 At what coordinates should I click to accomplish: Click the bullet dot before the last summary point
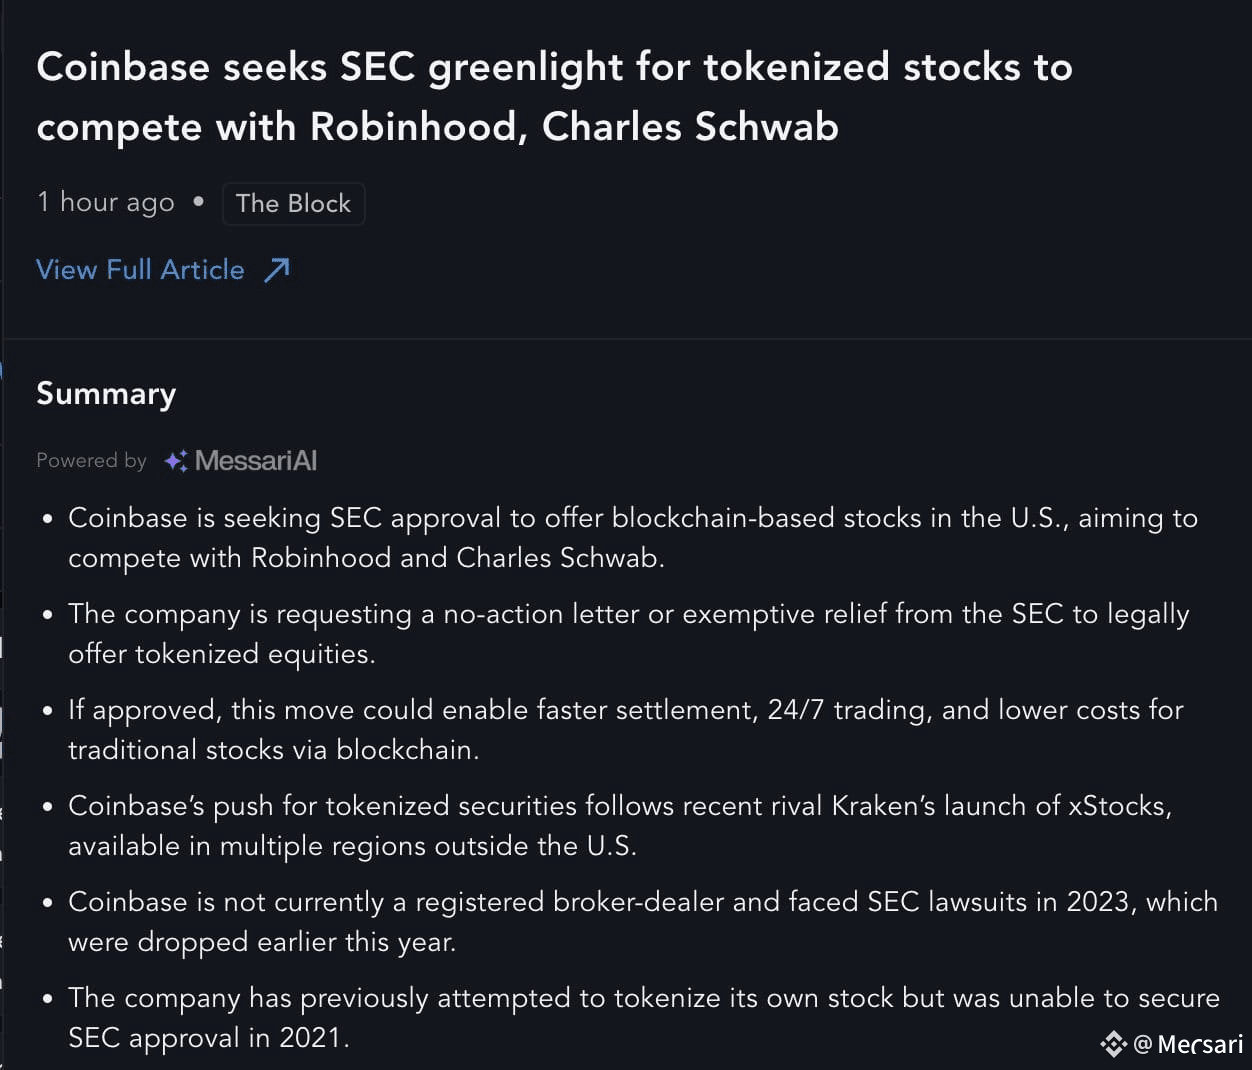47,999
